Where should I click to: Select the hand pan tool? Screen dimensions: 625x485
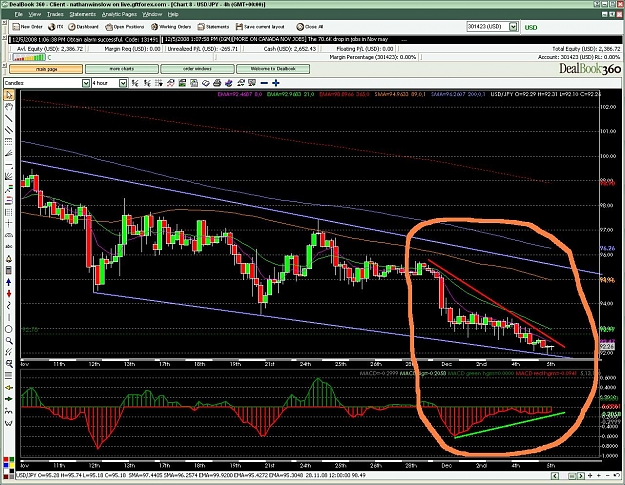[9, 106]
